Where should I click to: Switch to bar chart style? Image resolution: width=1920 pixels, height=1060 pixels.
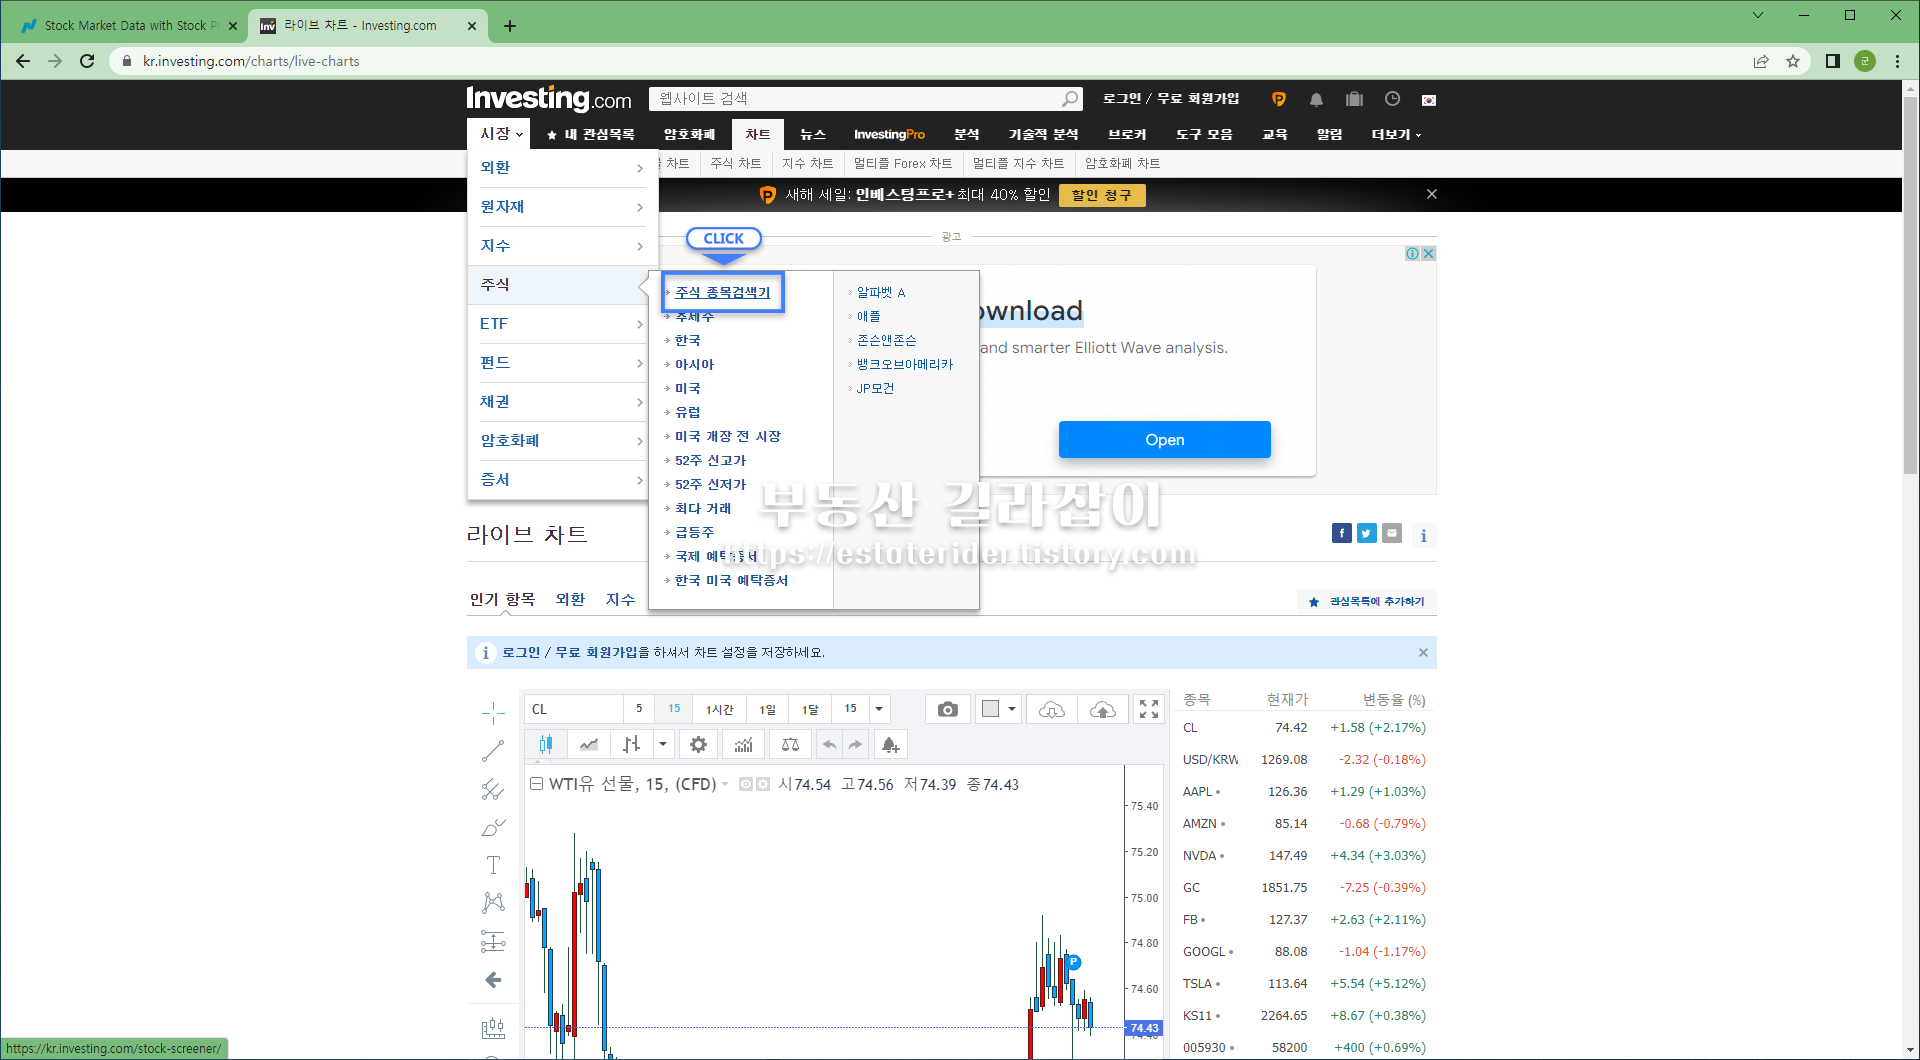(632, 744)
